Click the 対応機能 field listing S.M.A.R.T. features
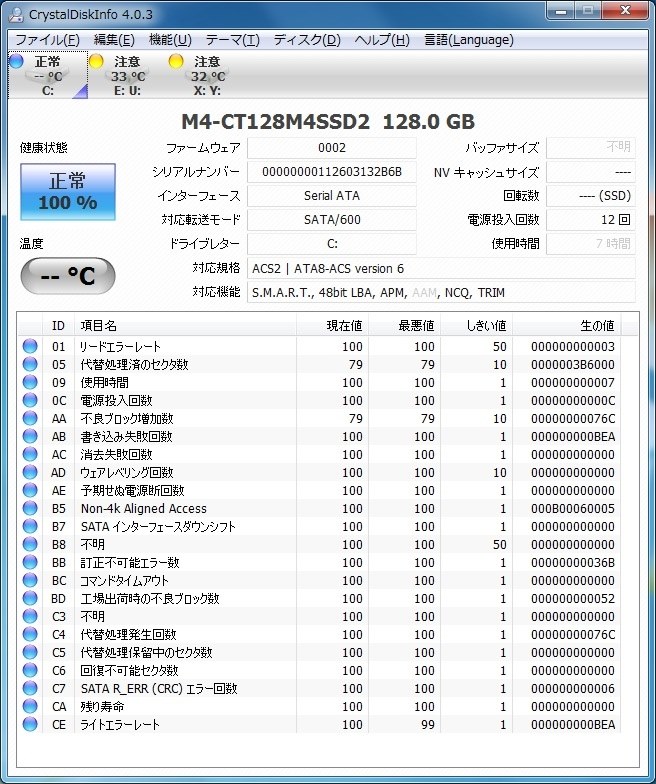Image resolution: width=656 pixels, height=784 pixels. 442,292
